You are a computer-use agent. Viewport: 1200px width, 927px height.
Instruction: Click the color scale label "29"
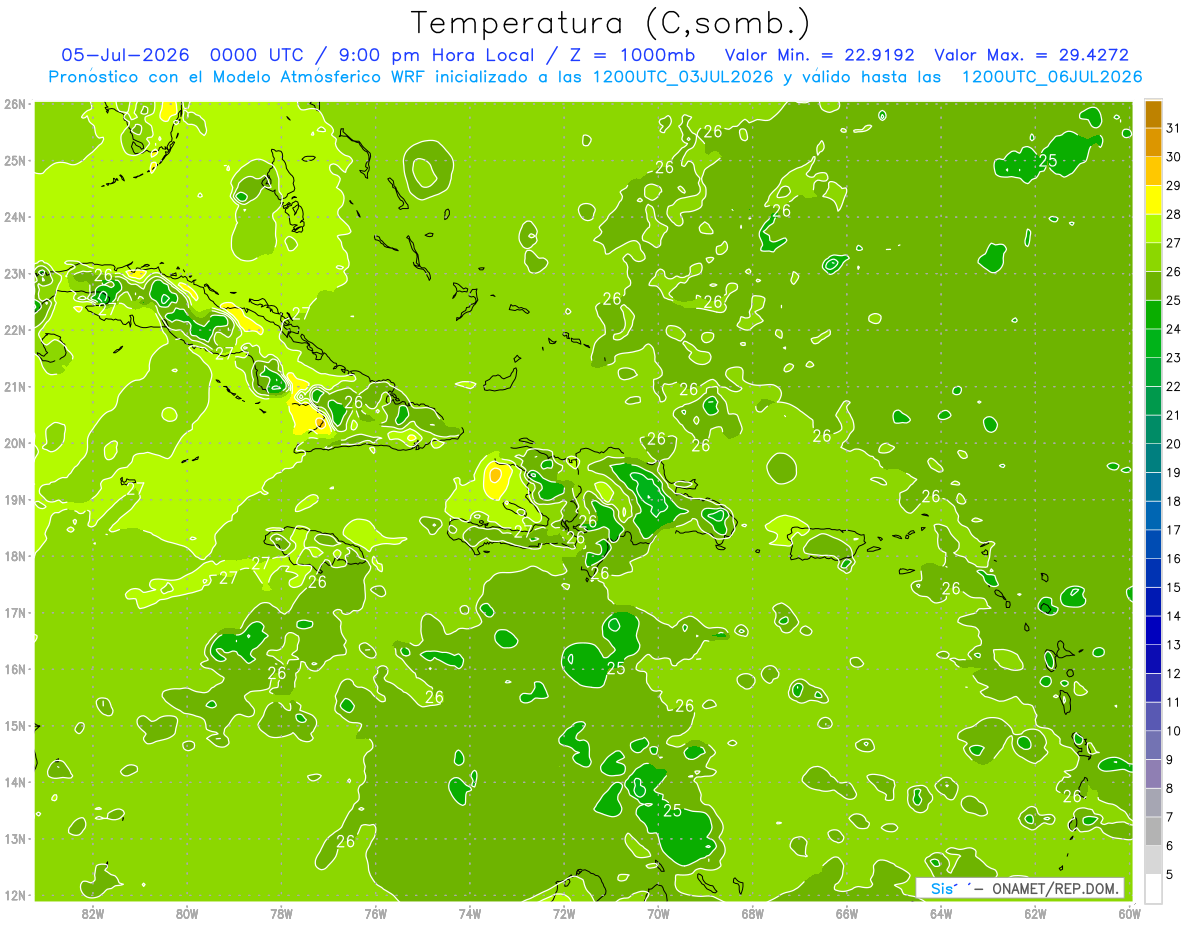click(x=1174, y=186)
